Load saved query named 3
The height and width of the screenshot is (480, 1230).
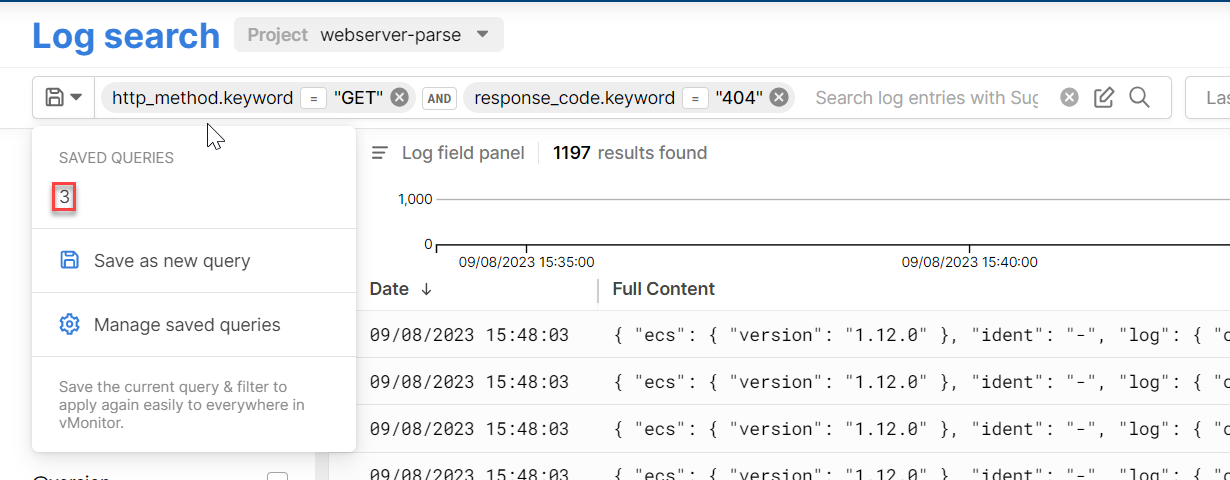(x=64, y=197)
